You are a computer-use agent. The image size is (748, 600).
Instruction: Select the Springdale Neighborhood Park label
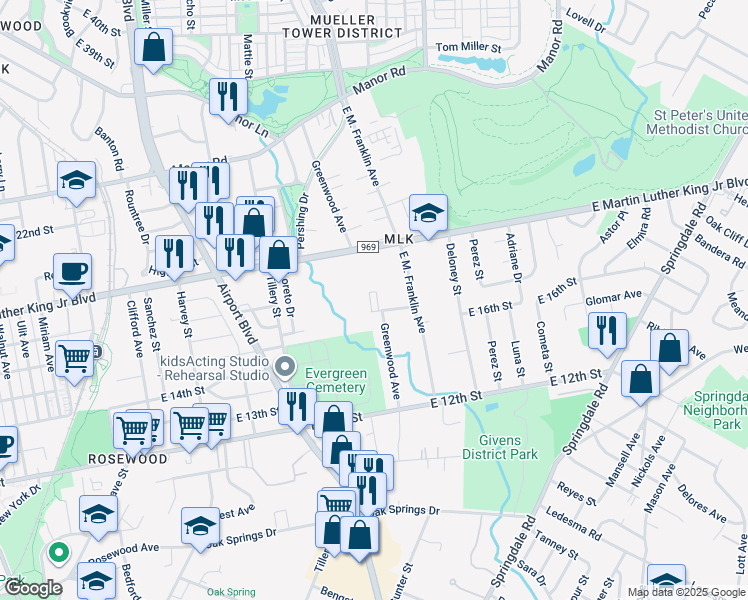(x=715, y=410)
